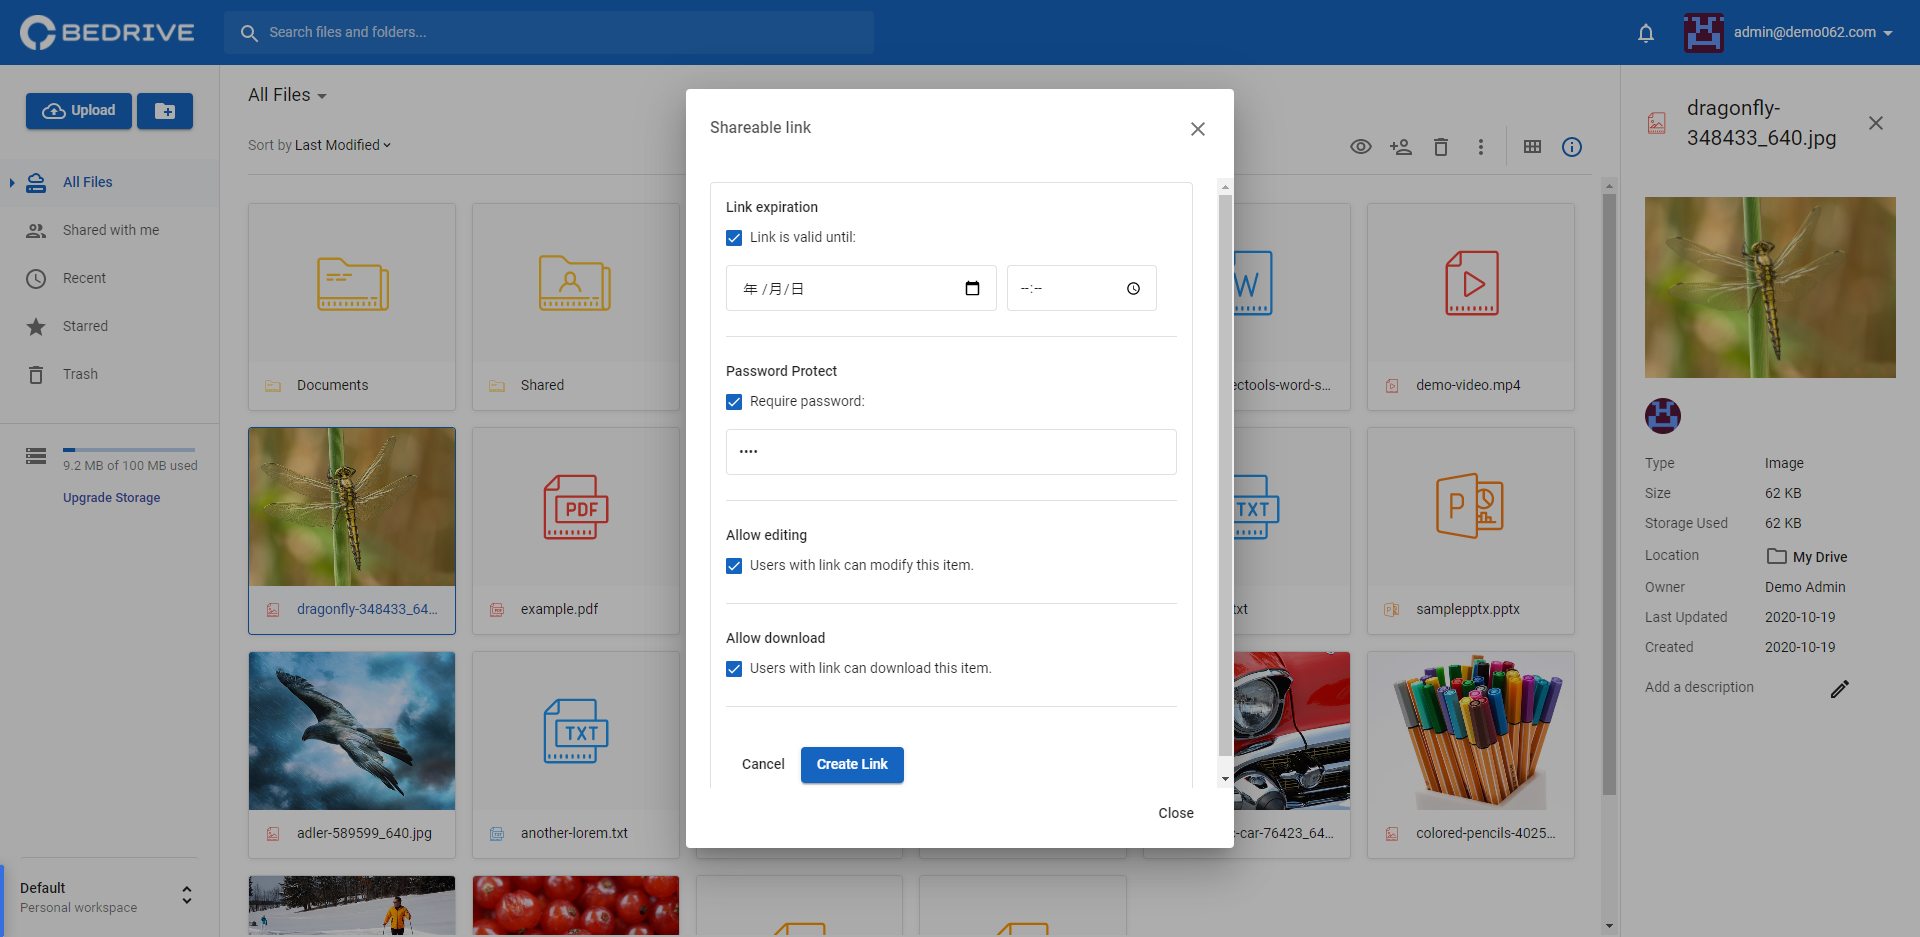This screenshot has width=1920, height=937.
Task: Click the admin user avatar
Action: click(1704, 33)
